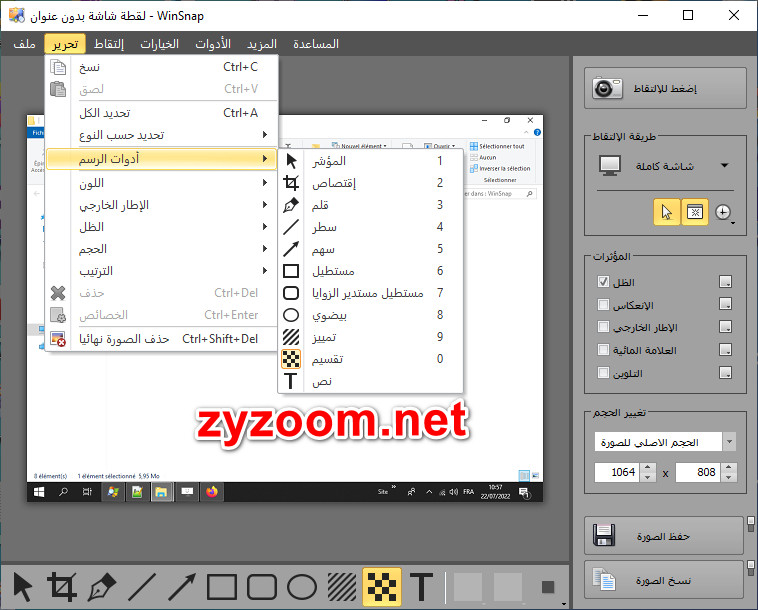
Task: Enable the الإنعكاس reflection checkbox
Action: (603, 305)
